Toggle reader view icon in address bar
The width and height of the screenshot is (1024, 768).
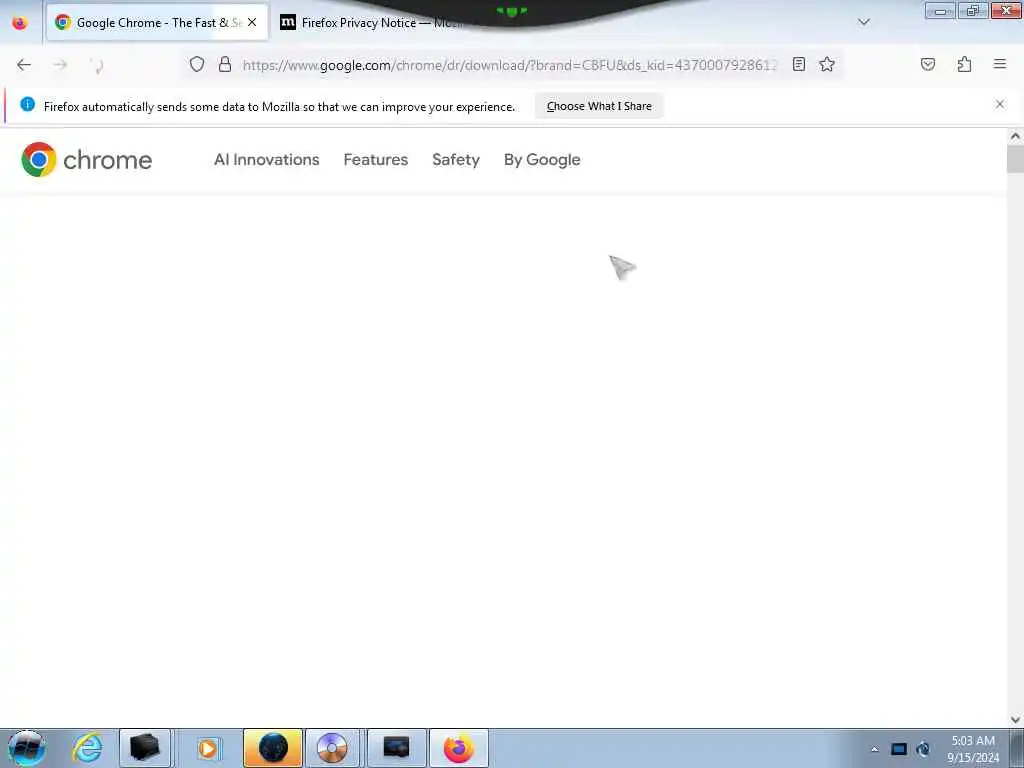(799, 64)
